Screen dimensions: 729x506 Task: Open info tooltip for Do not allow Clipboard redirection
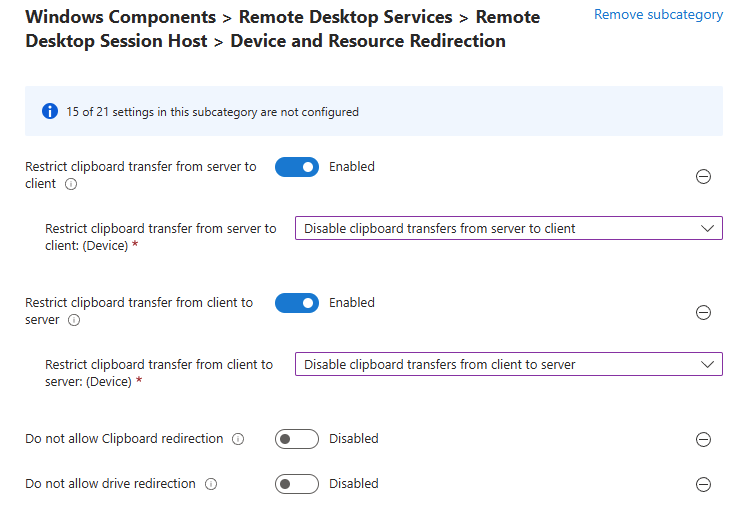(x=238, y=439)
